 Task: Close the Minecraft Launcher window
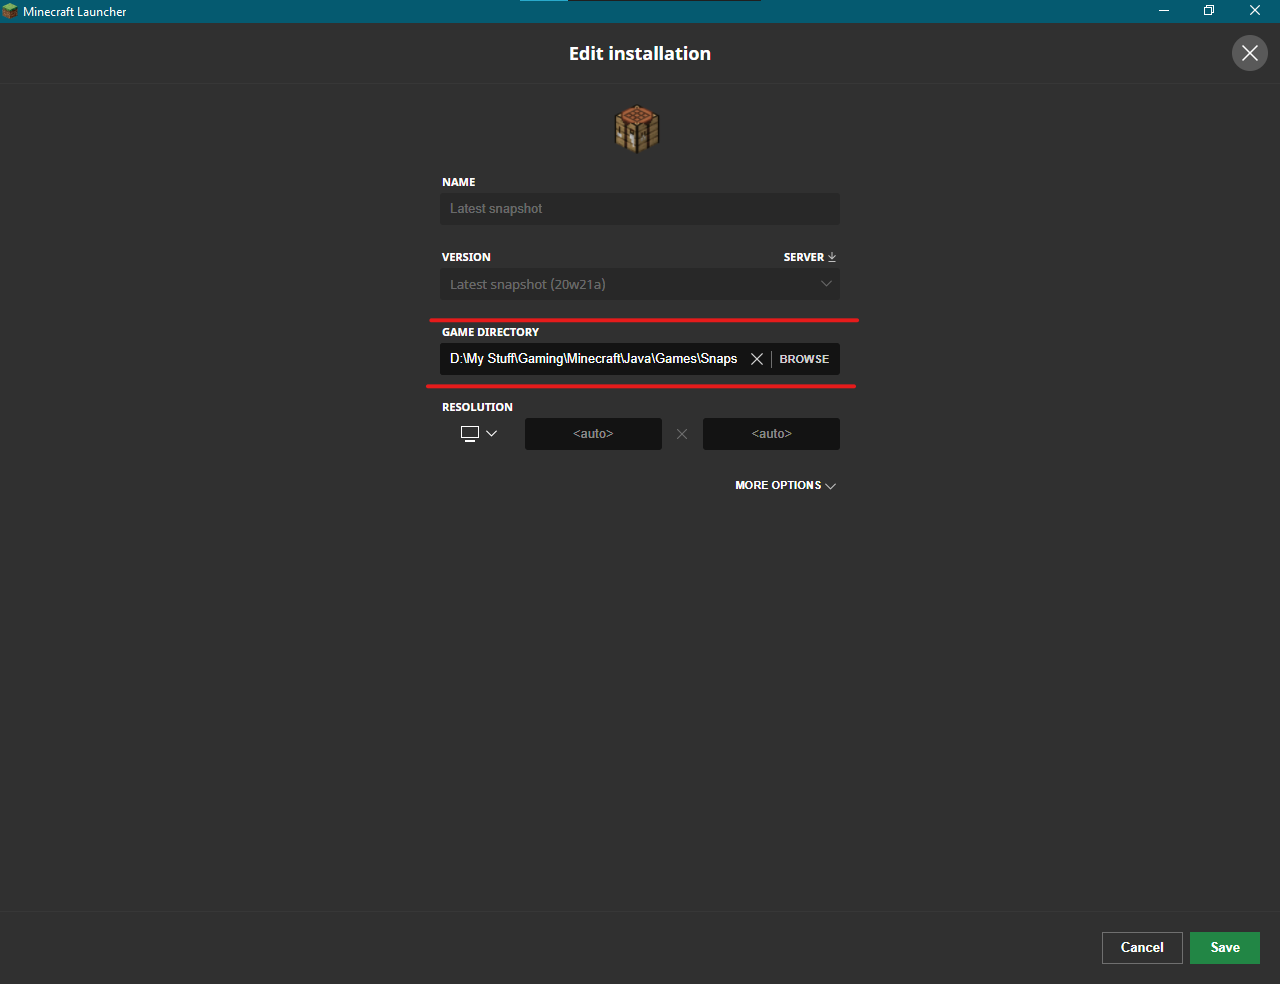point(1255,11)
